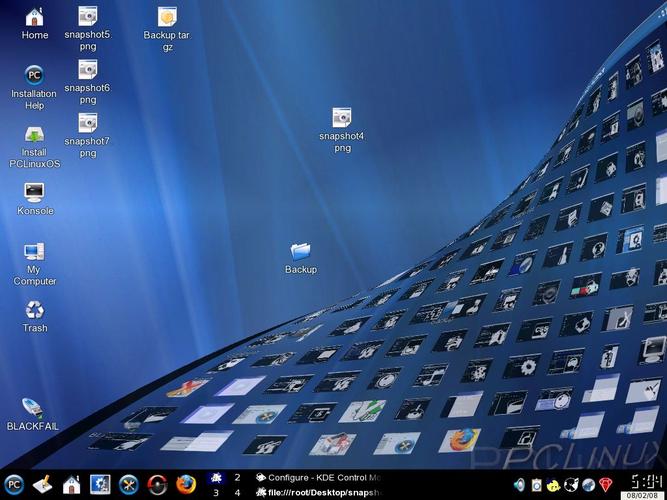The image size is (667, 500).
Task: Open the volume speaker tray icon
Action: 519,485
